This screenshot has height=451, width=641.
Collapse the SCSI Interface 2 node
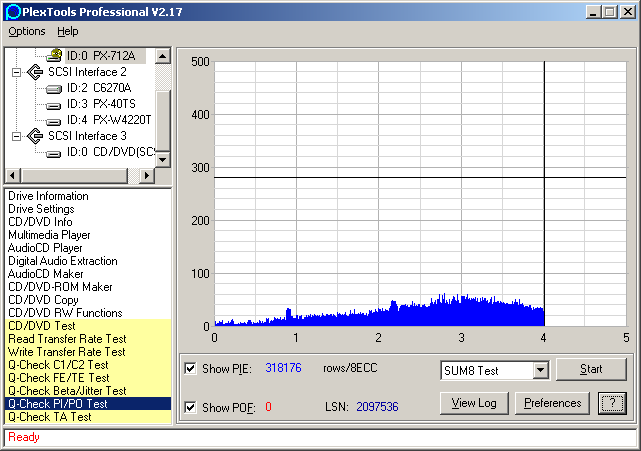point(16,72)
